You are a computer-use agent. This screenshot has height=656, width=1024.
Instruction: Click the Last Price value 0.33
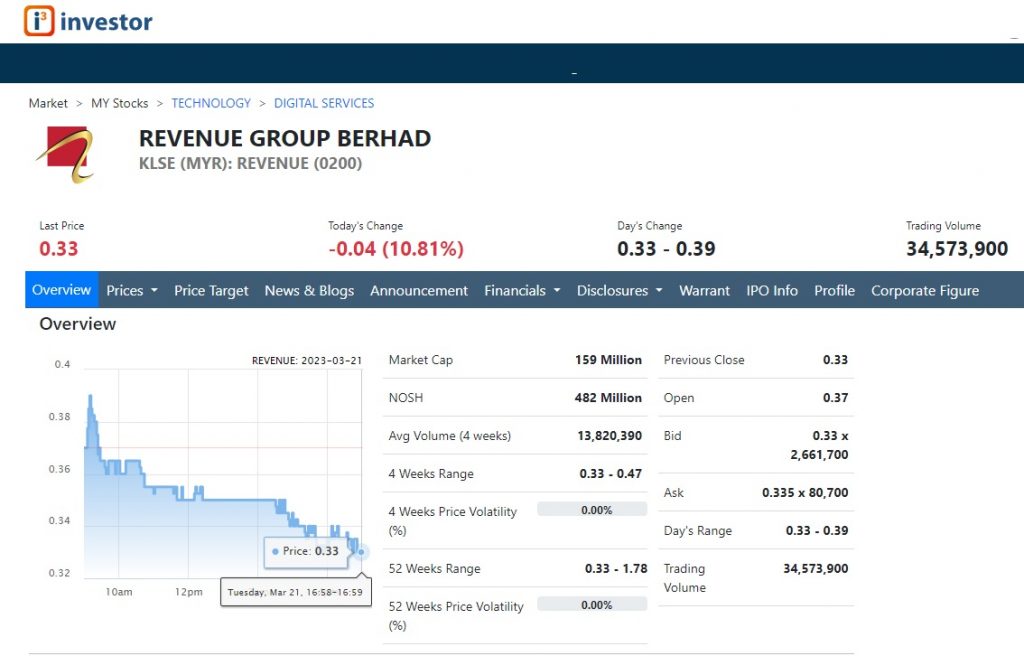[58, 249]
